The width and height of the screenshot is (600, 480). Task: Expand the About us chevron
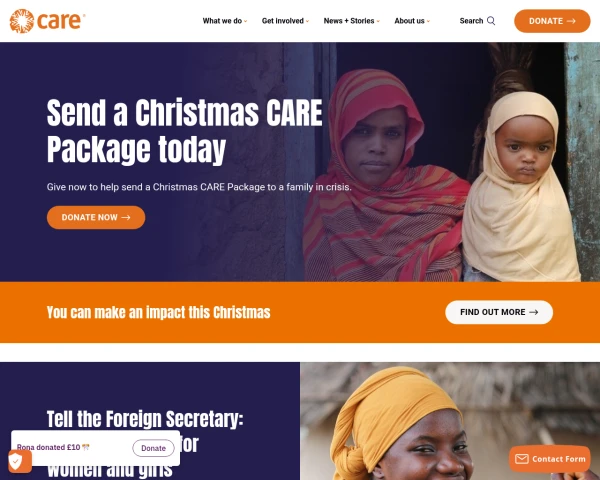point(428,21)
